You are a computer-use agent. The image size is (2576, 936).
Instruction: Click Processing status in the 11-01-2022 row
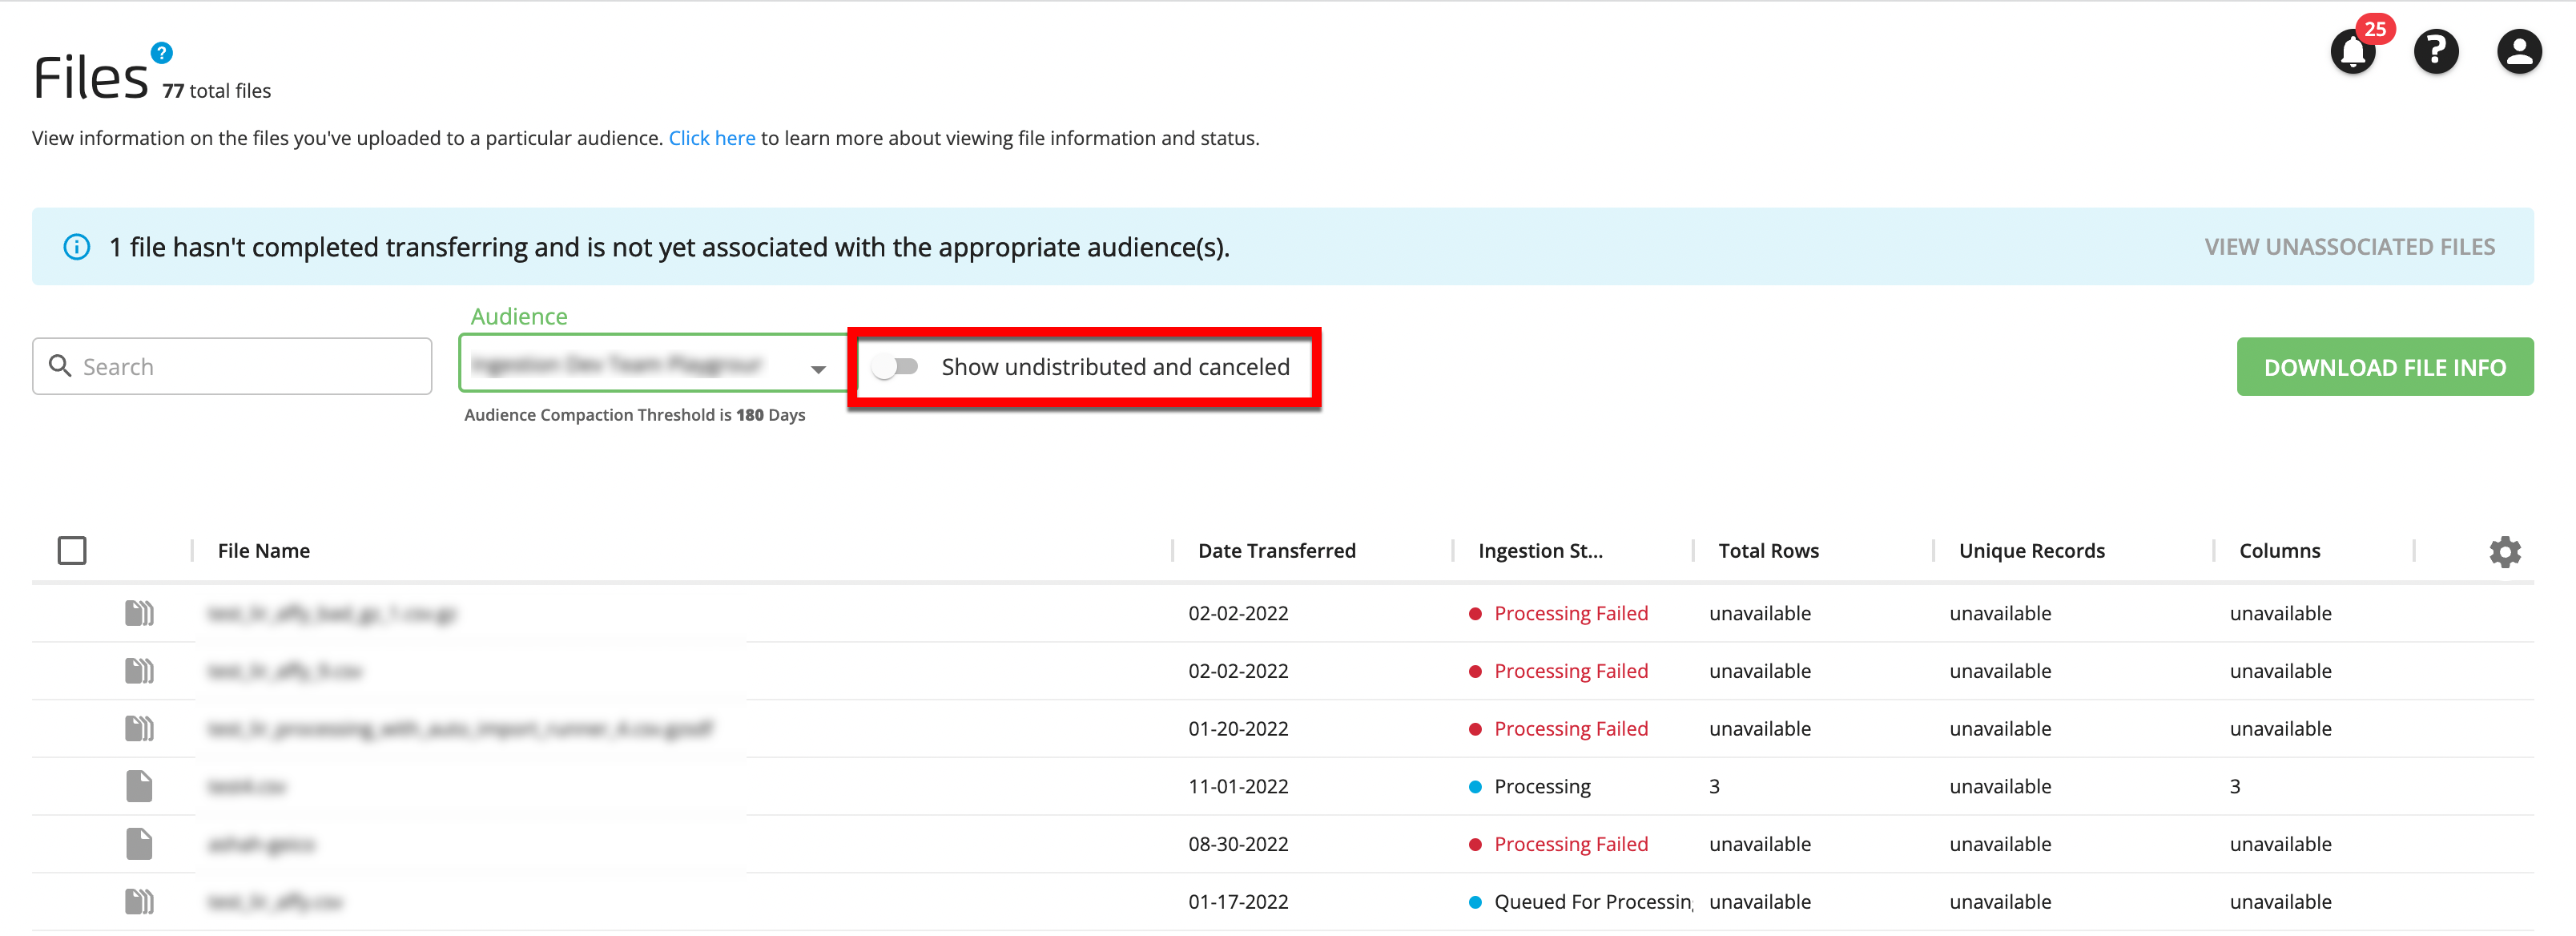tap(1541, 787)
